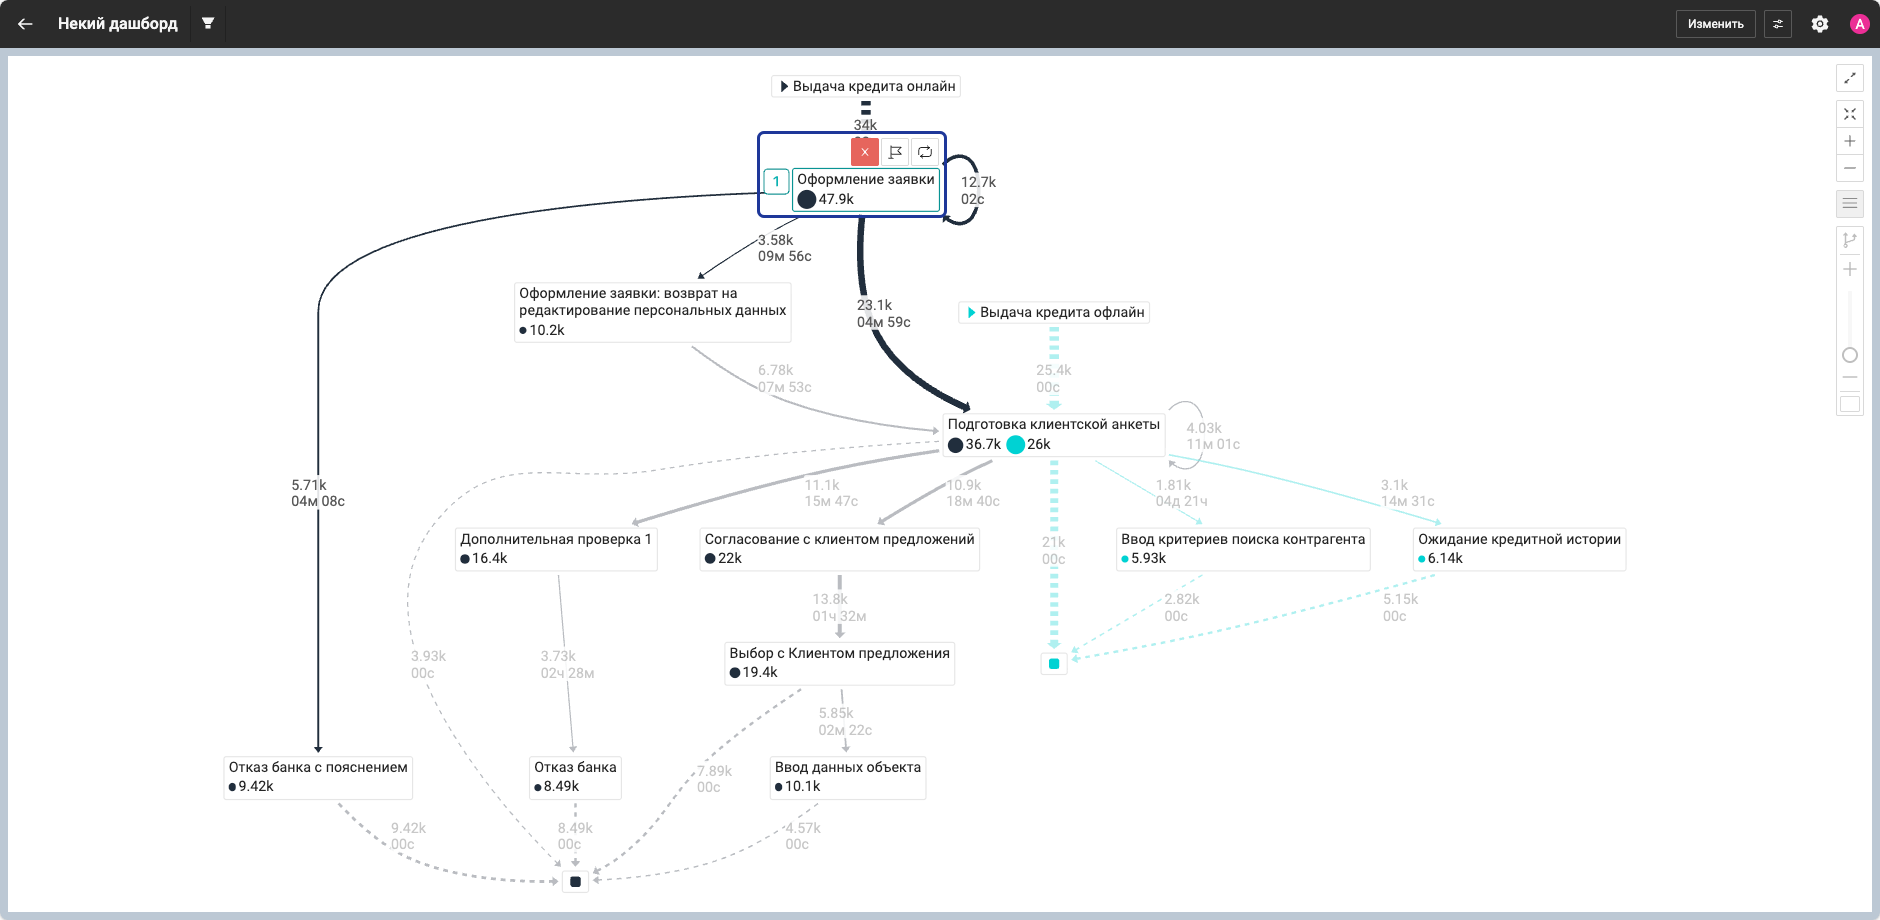Viewport: 1880px width, 920px height.
Task: Zoom out the process graph
Action: coord(1850,168)
